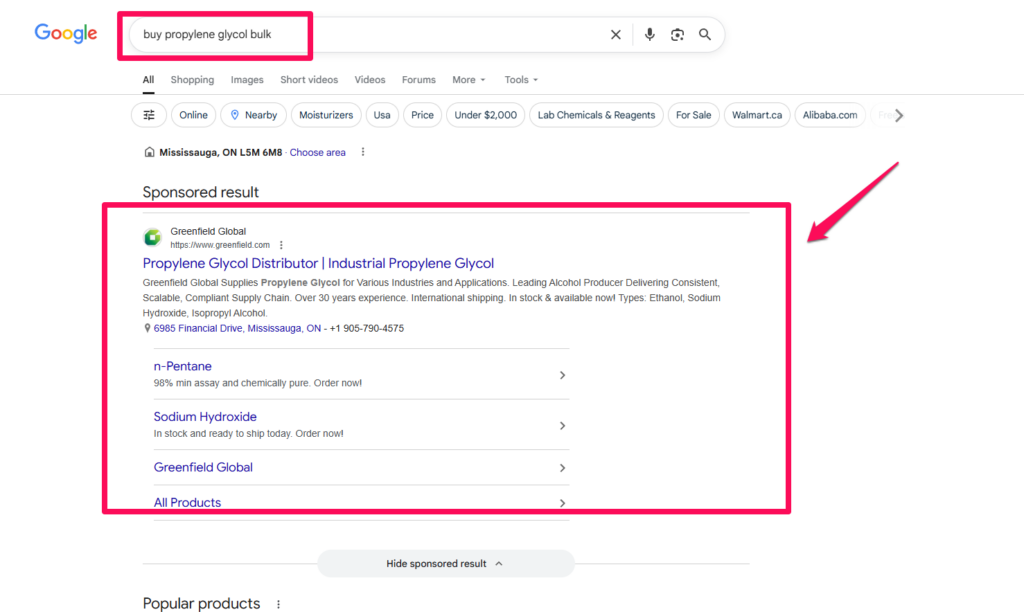The image size is (1024, 612).
Task: Open the Short videos tab
Action: point(309,80)
